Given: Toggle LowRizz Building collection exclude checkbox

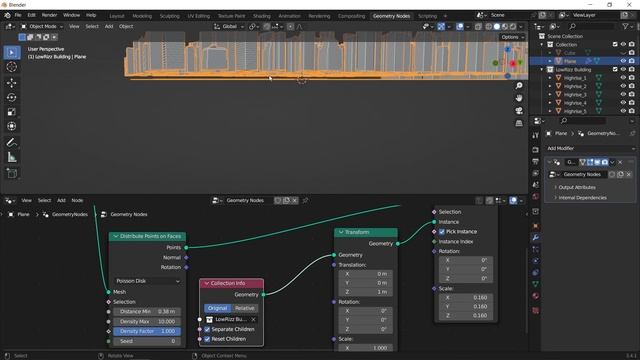Looking at the screenshot, I should tap(615, 69).
